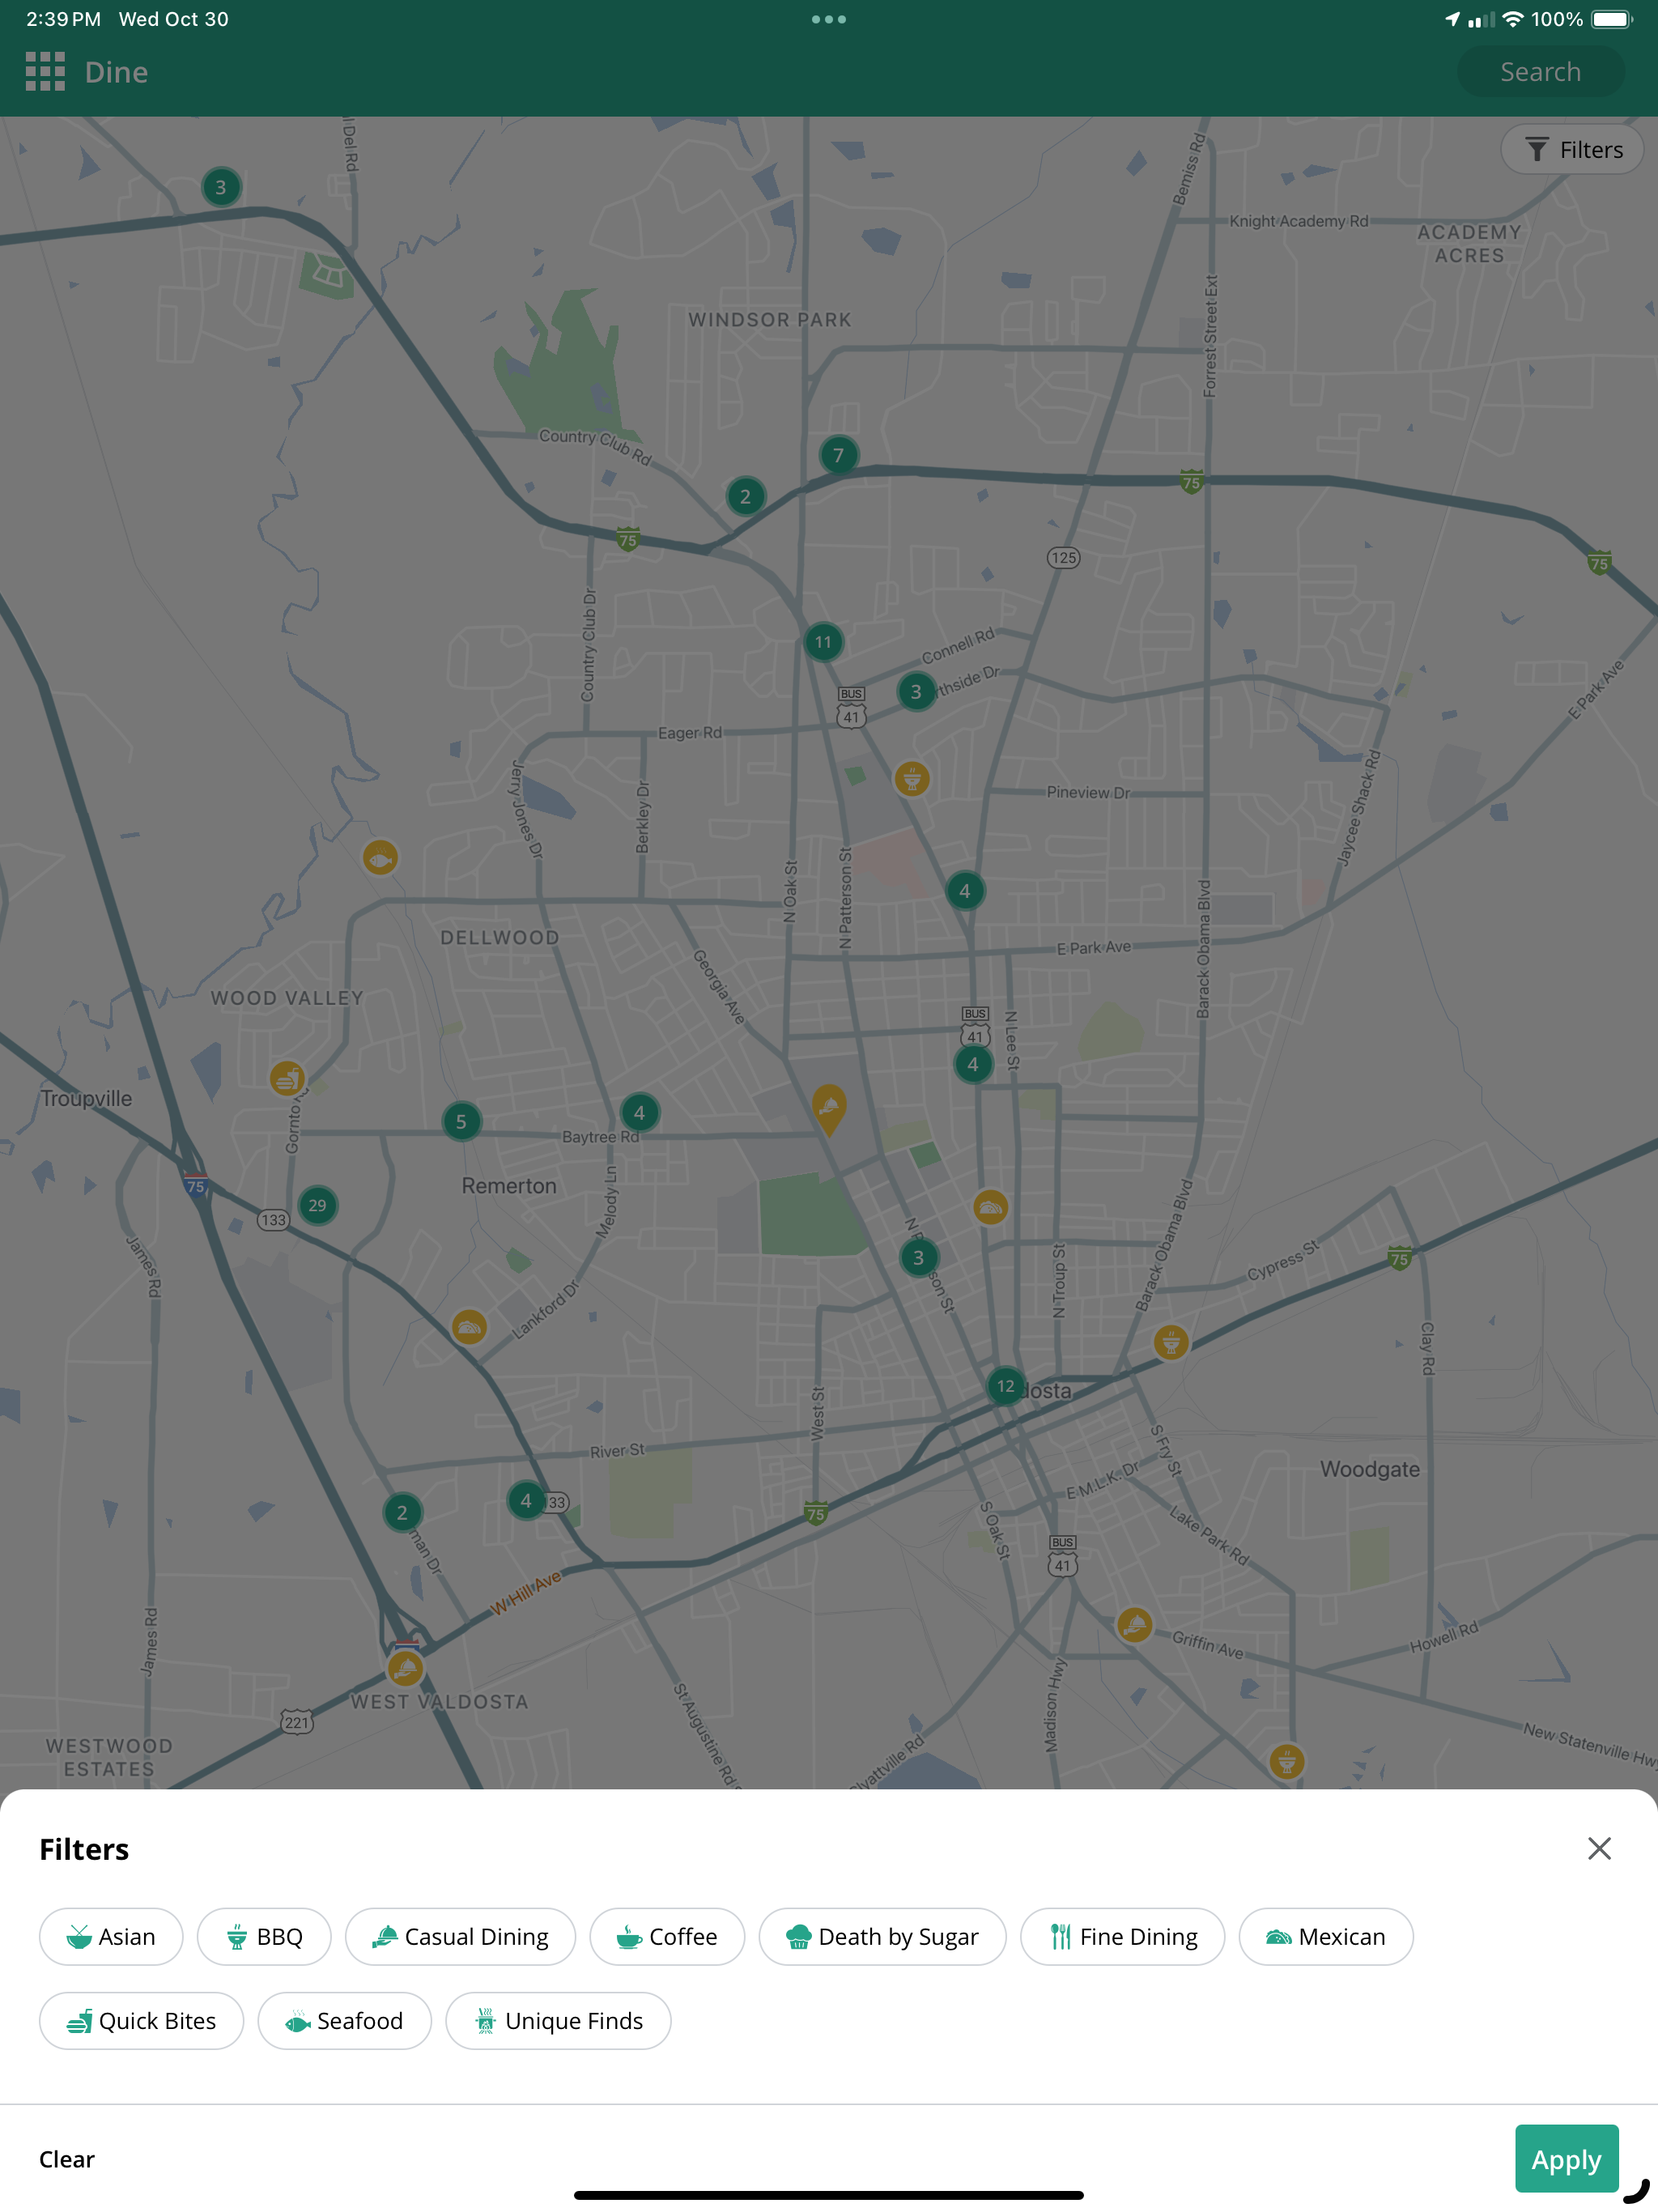Tap the Woodgate map label

coord(1370,1470)
